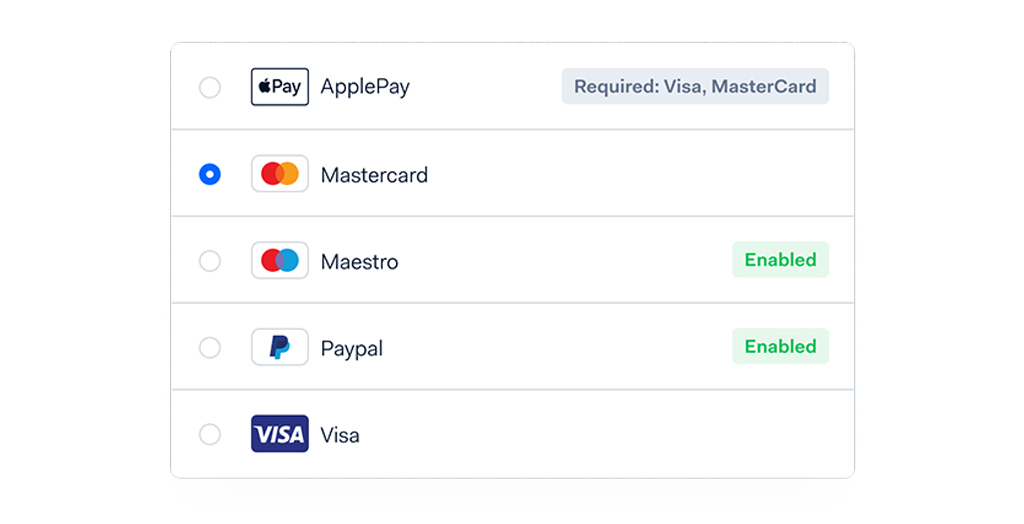Viewport: 1024px width, 524px height.
Task: Click the Enabled badge on Paypal row
Action: tap(780, 346)
